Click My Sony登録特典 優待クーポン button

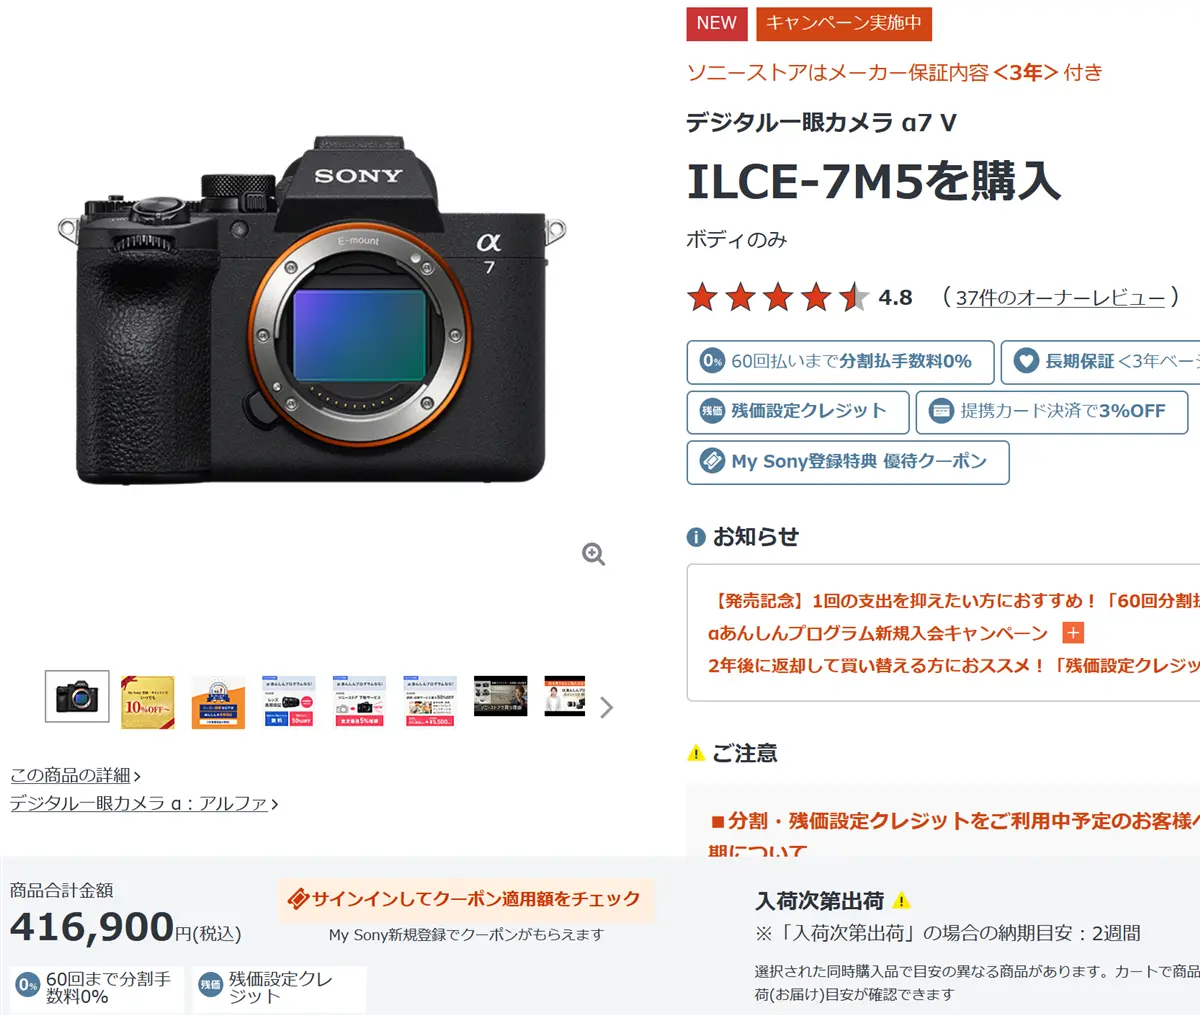pos(848,462)
